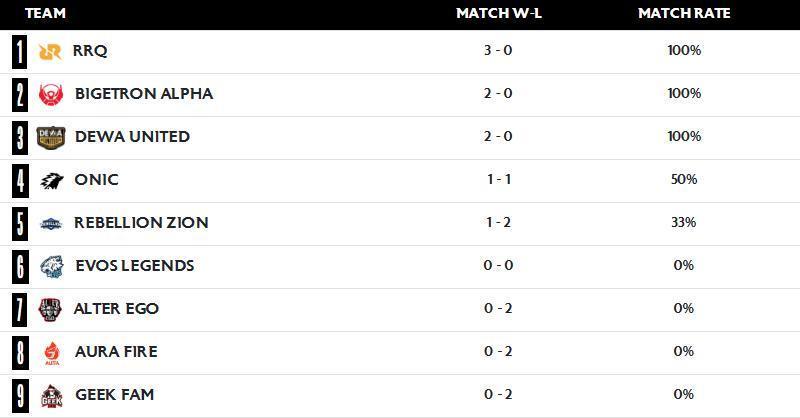This screenshot has height=418, width=800.
Task: Open the EVOS LEGENDS team link
Action: tap(135, 265)
